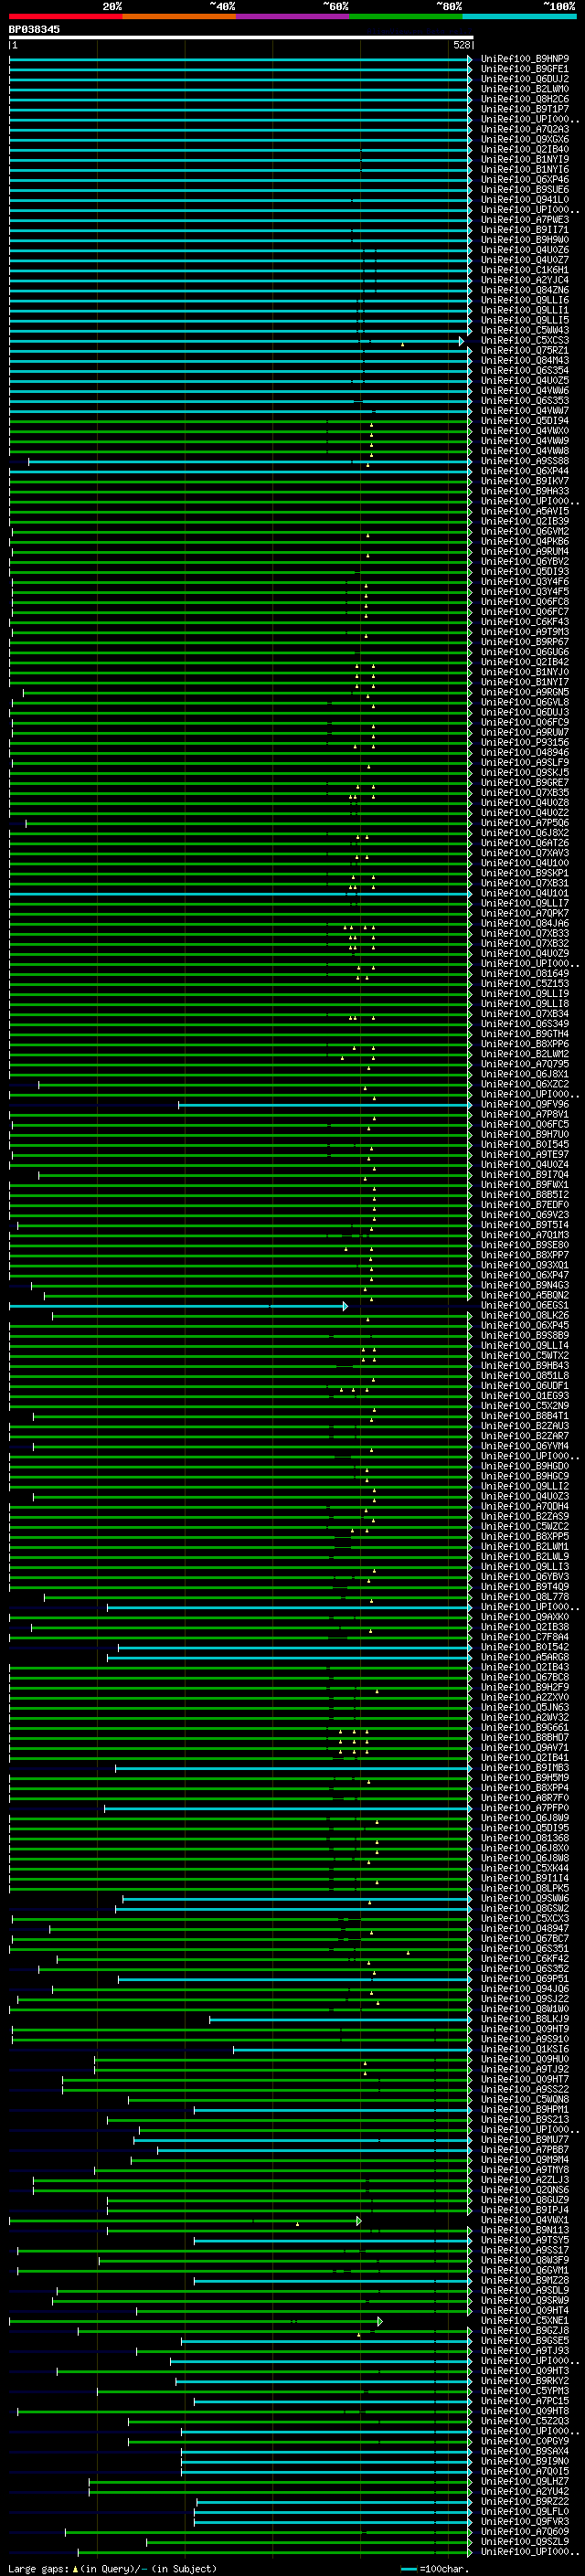The width and height of the screenshot is (585, 2576).
Task: Open hit UniRef100_Q6GVM2
Action: 525,532
